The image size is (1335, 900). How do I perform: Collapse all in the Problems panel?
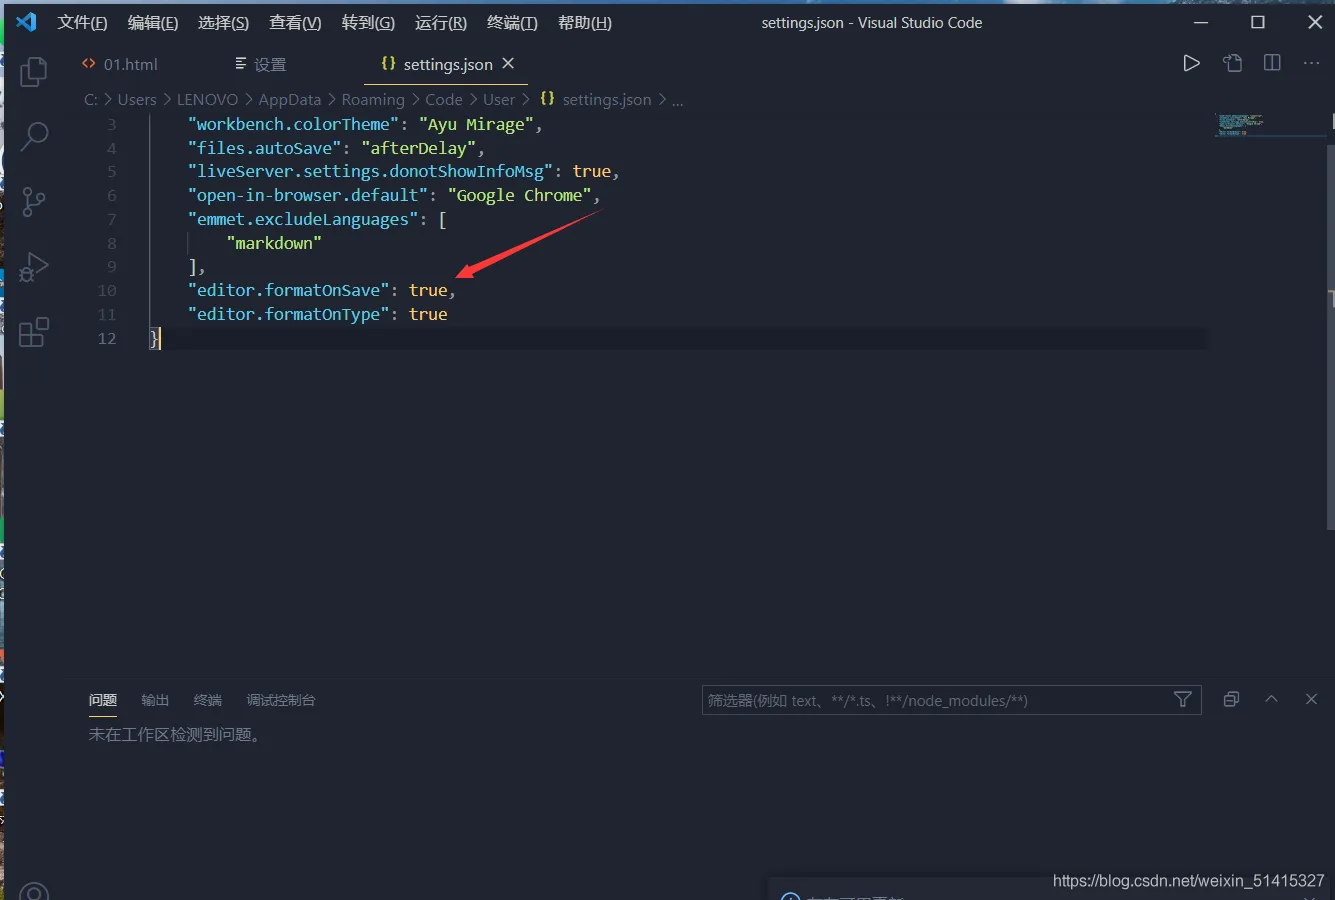point(1232,699)
